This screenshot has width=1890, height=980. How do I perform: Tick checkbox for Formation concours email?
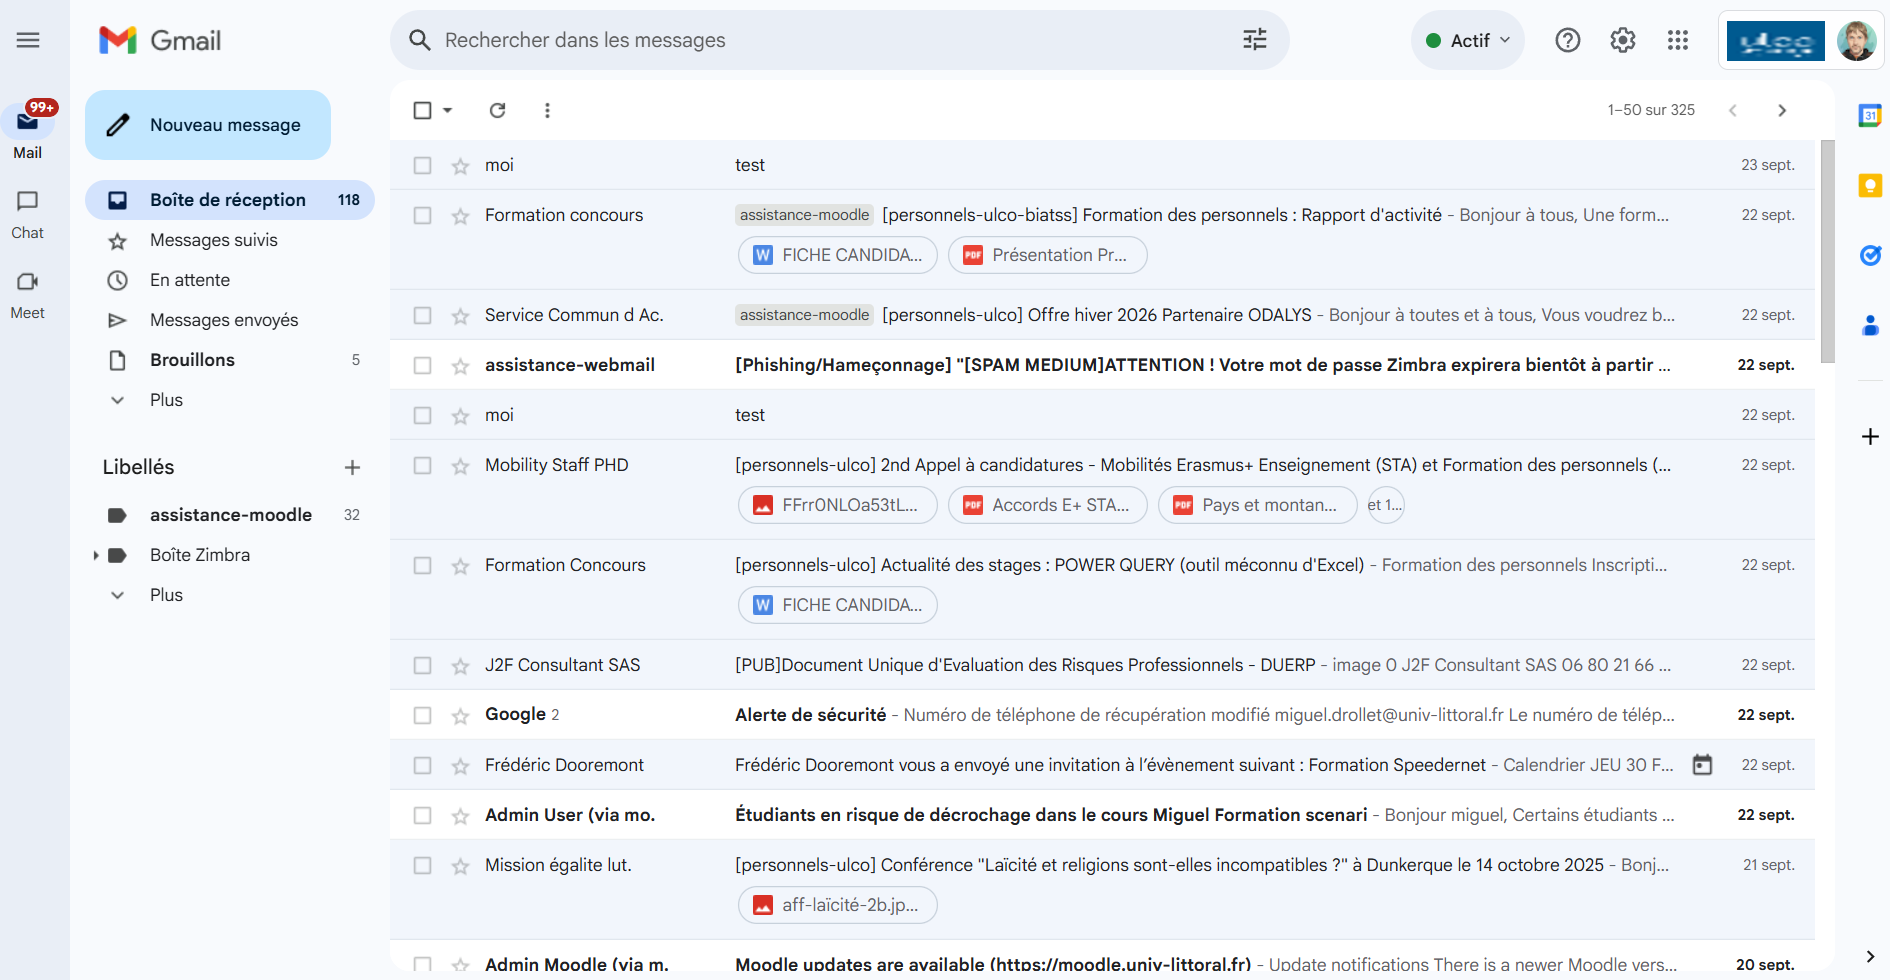423,216
